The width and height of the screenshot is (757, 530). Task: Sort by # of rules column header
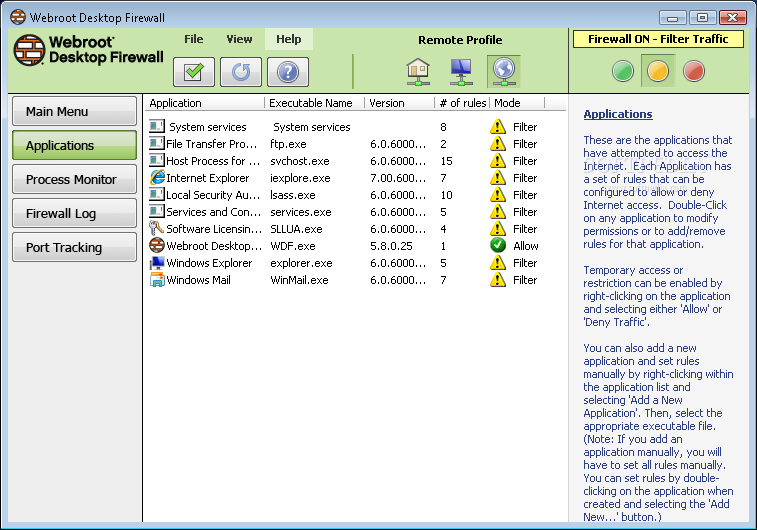463,103
